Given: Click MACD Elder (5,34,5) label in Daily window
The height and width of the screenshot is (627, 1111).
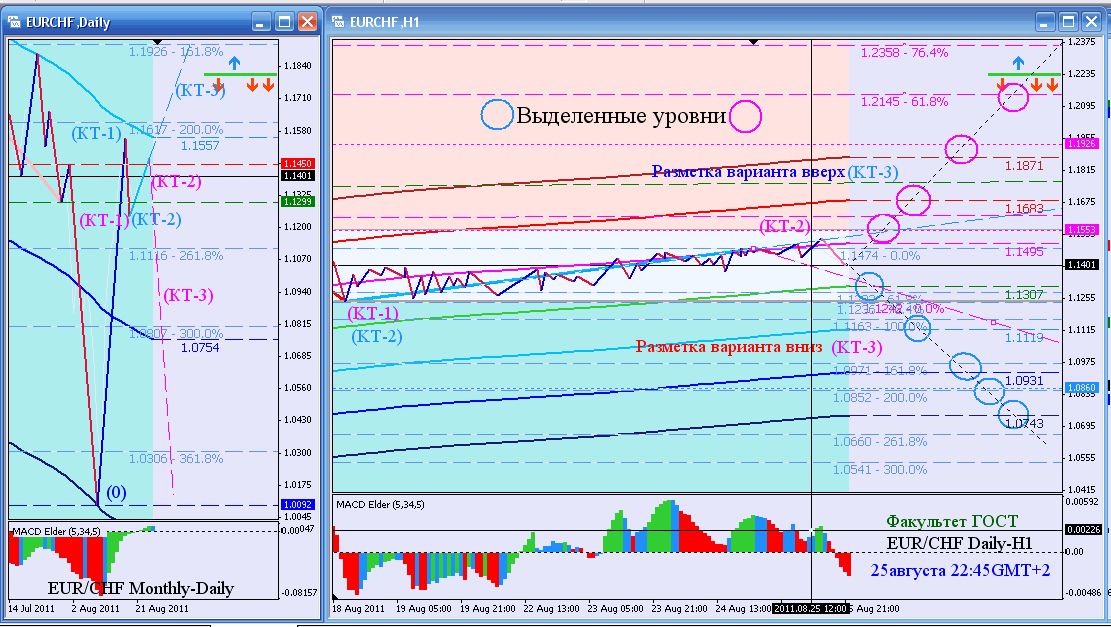Looking at the screenshot, I should click(57, 531).
